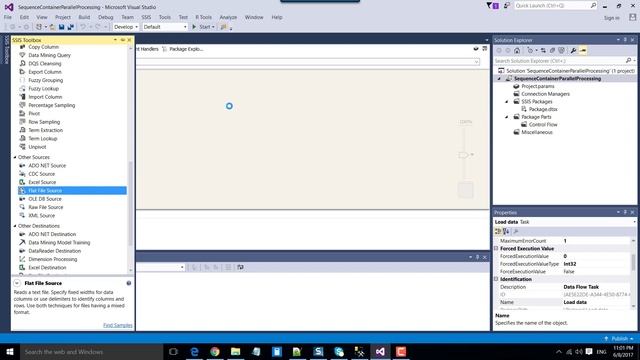Click the Undo arrow in the toolbar

pyautogui.click(x=83, y=27)
